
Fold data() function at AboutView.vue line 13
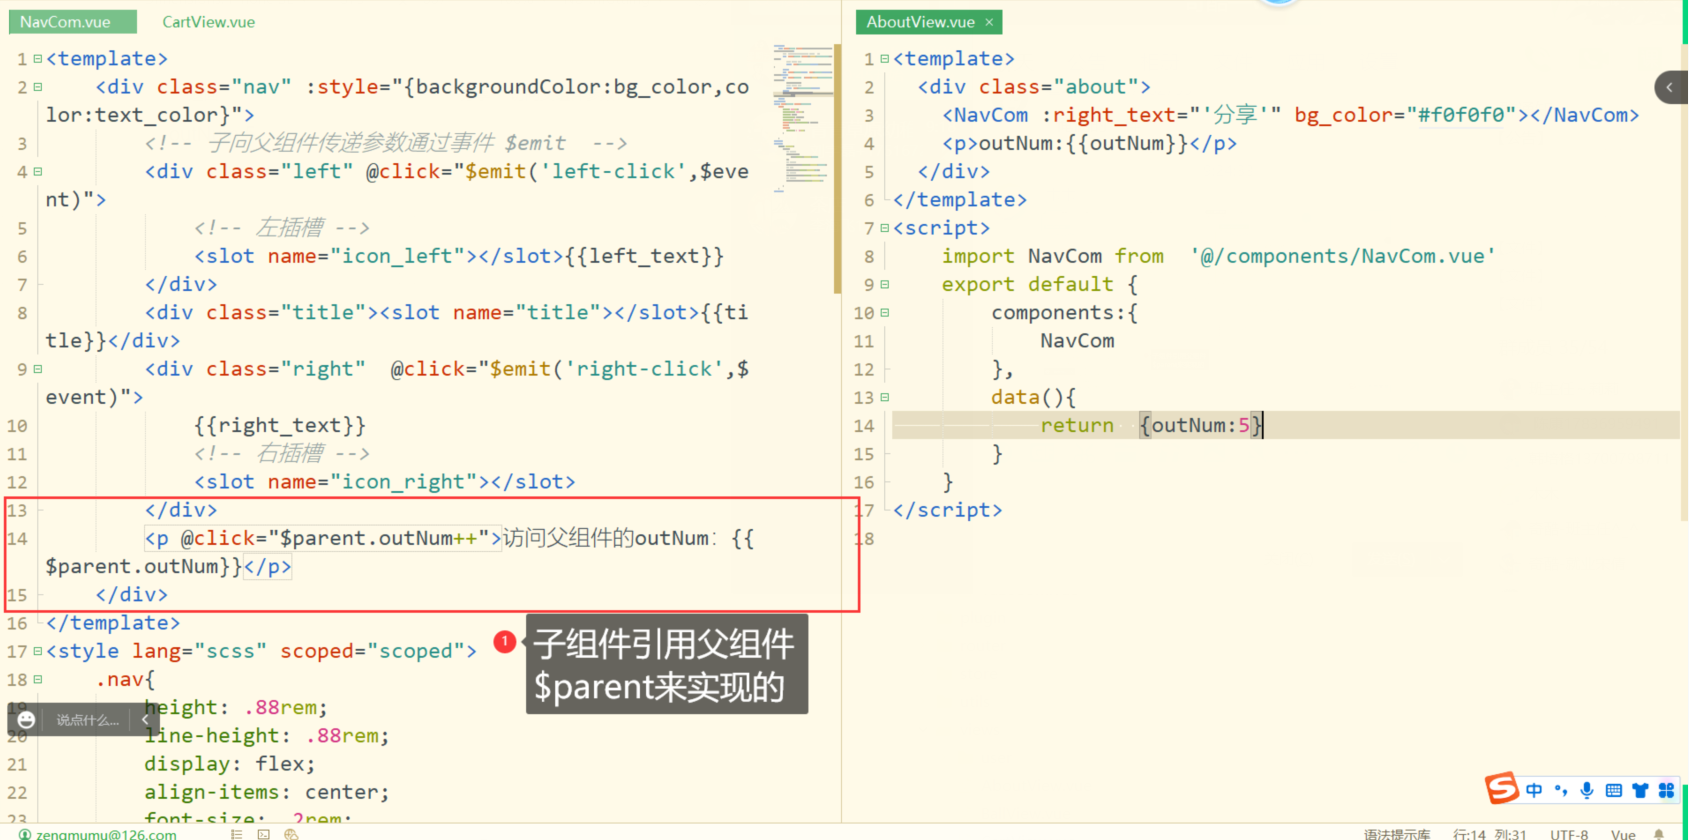885,397
